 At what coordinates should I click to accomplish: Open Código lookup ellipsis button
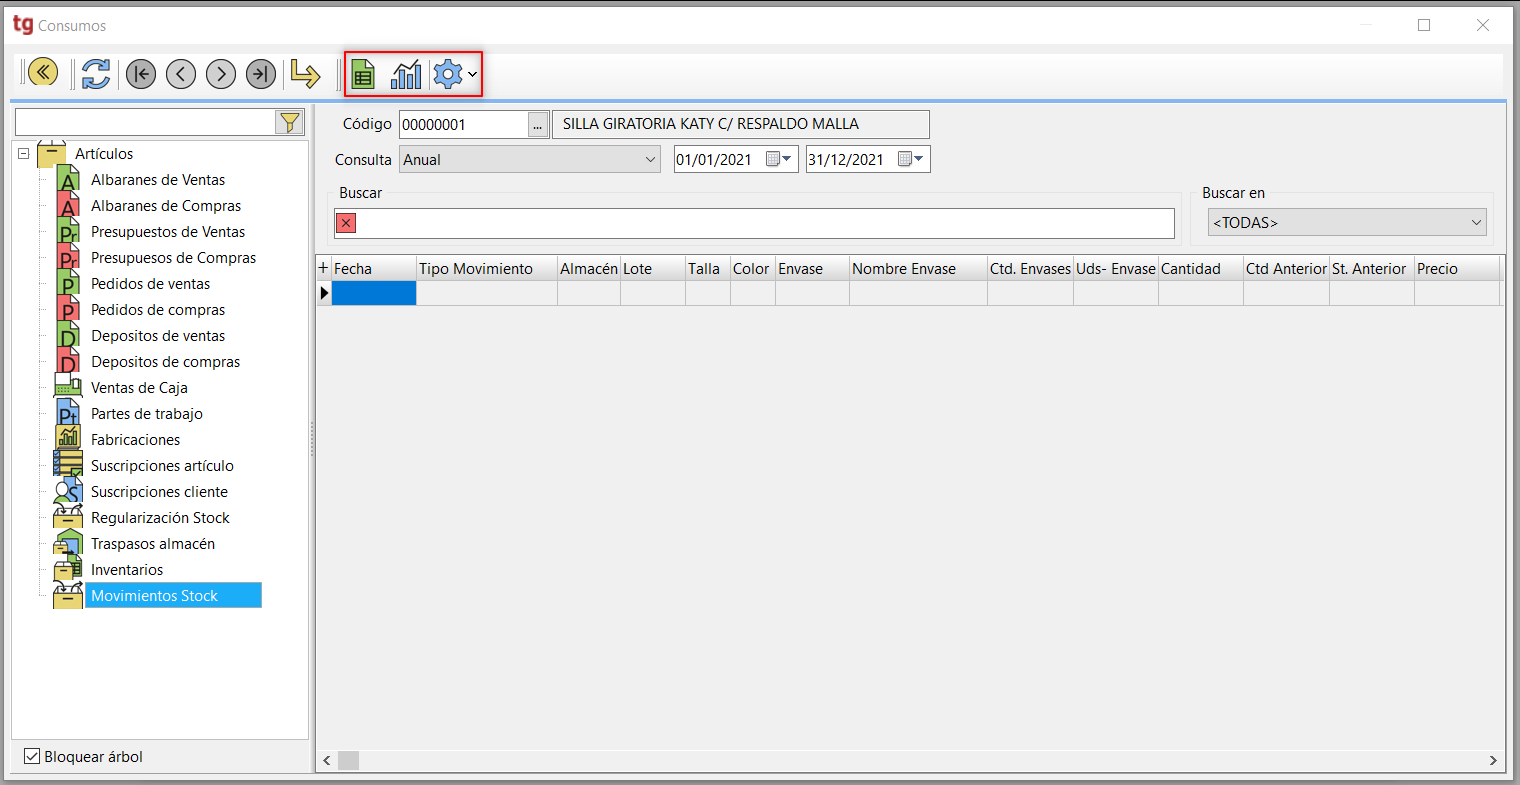pos(538,125)
